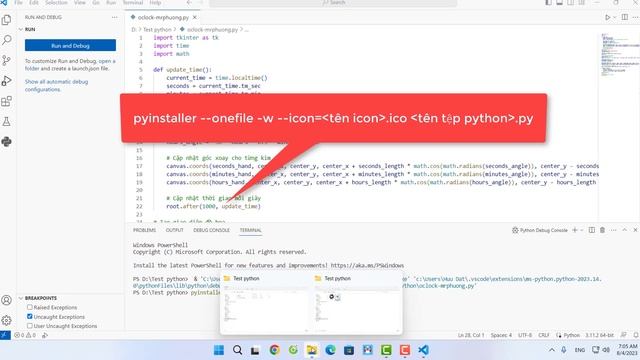Close the terminal panel
Screen dimensions: 640x360
(x=635, y=230)
